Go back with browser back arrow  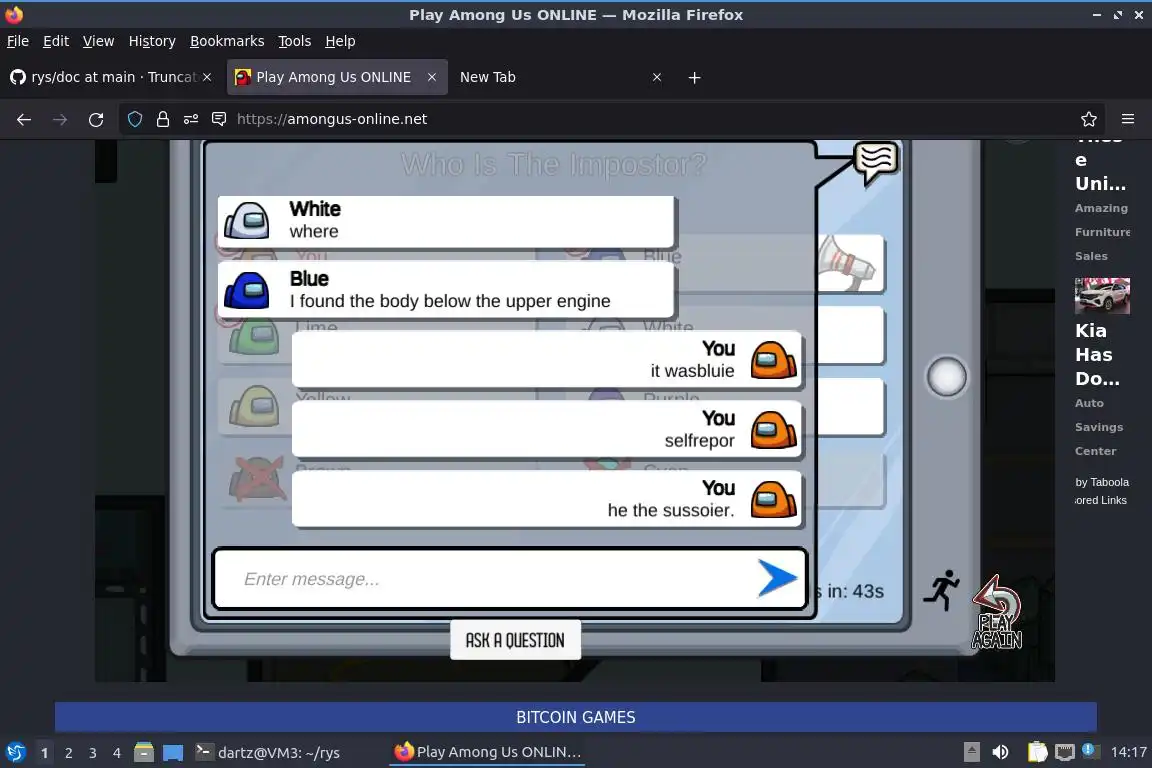[x=24, y=119]
